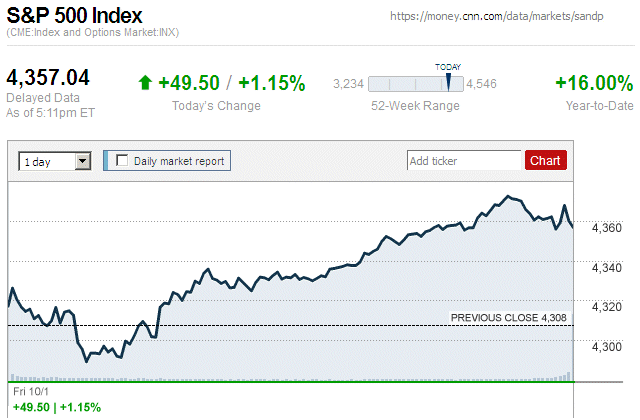Click the PREVIOUS CLOSE 4,308 label
Viewport: 640px width, 420px height.
(x=508, y=317)
